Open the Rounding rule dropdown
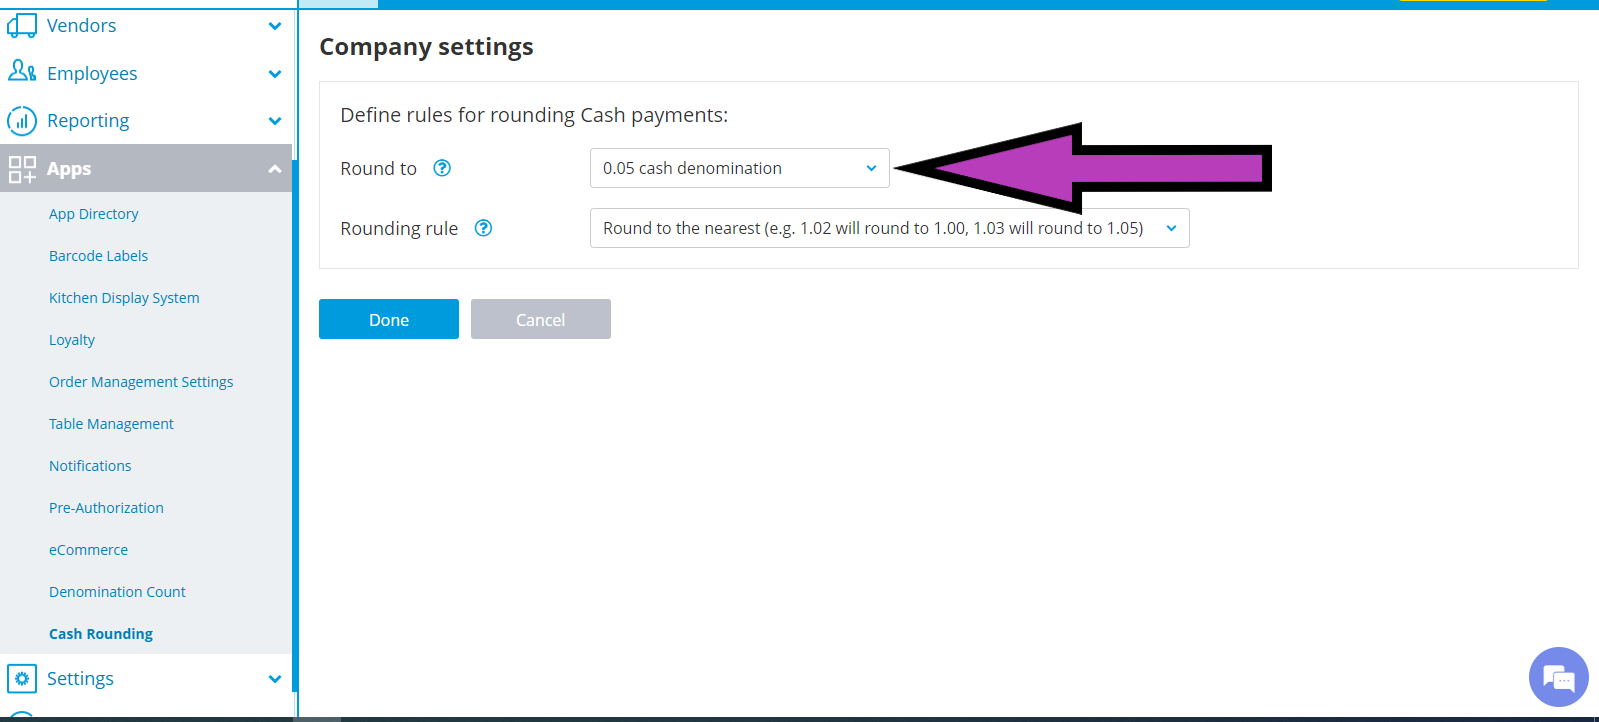This screenshot has height=722, width=1599. pos(889,228)
